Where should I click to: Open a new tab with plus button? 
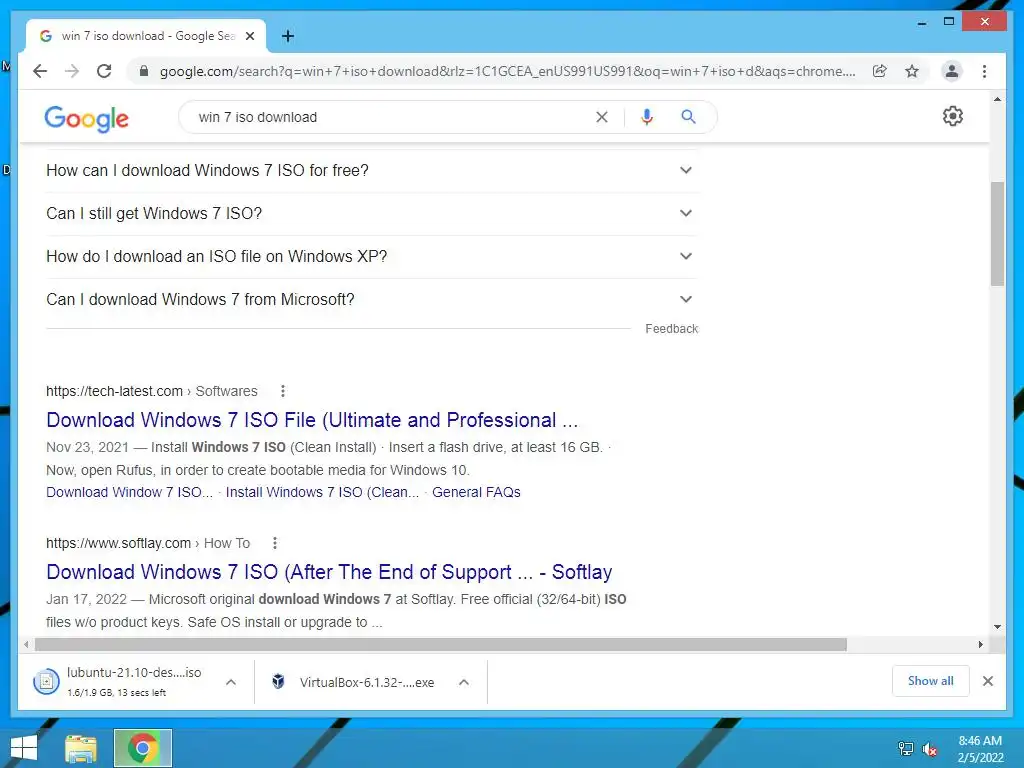(x=288, y=36)
